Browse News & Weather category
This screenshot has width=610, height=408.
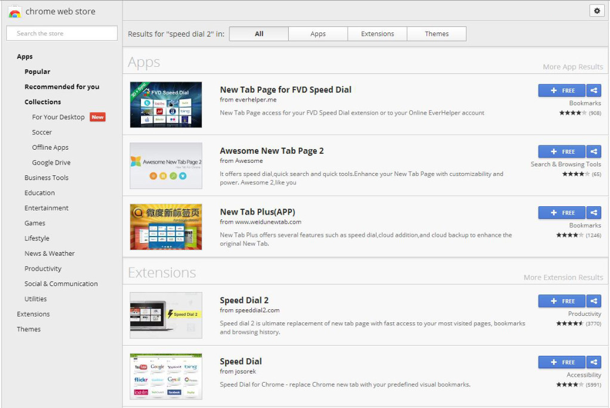click(x=49, y=254)
